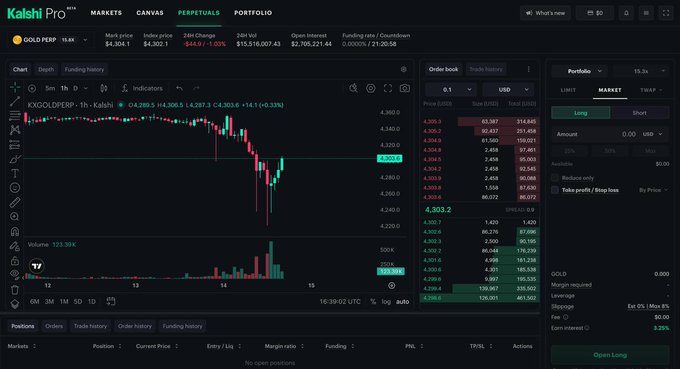680x369 pixels.
Task: Reset the chart scale target icon
Action: [x=392, y=285]
